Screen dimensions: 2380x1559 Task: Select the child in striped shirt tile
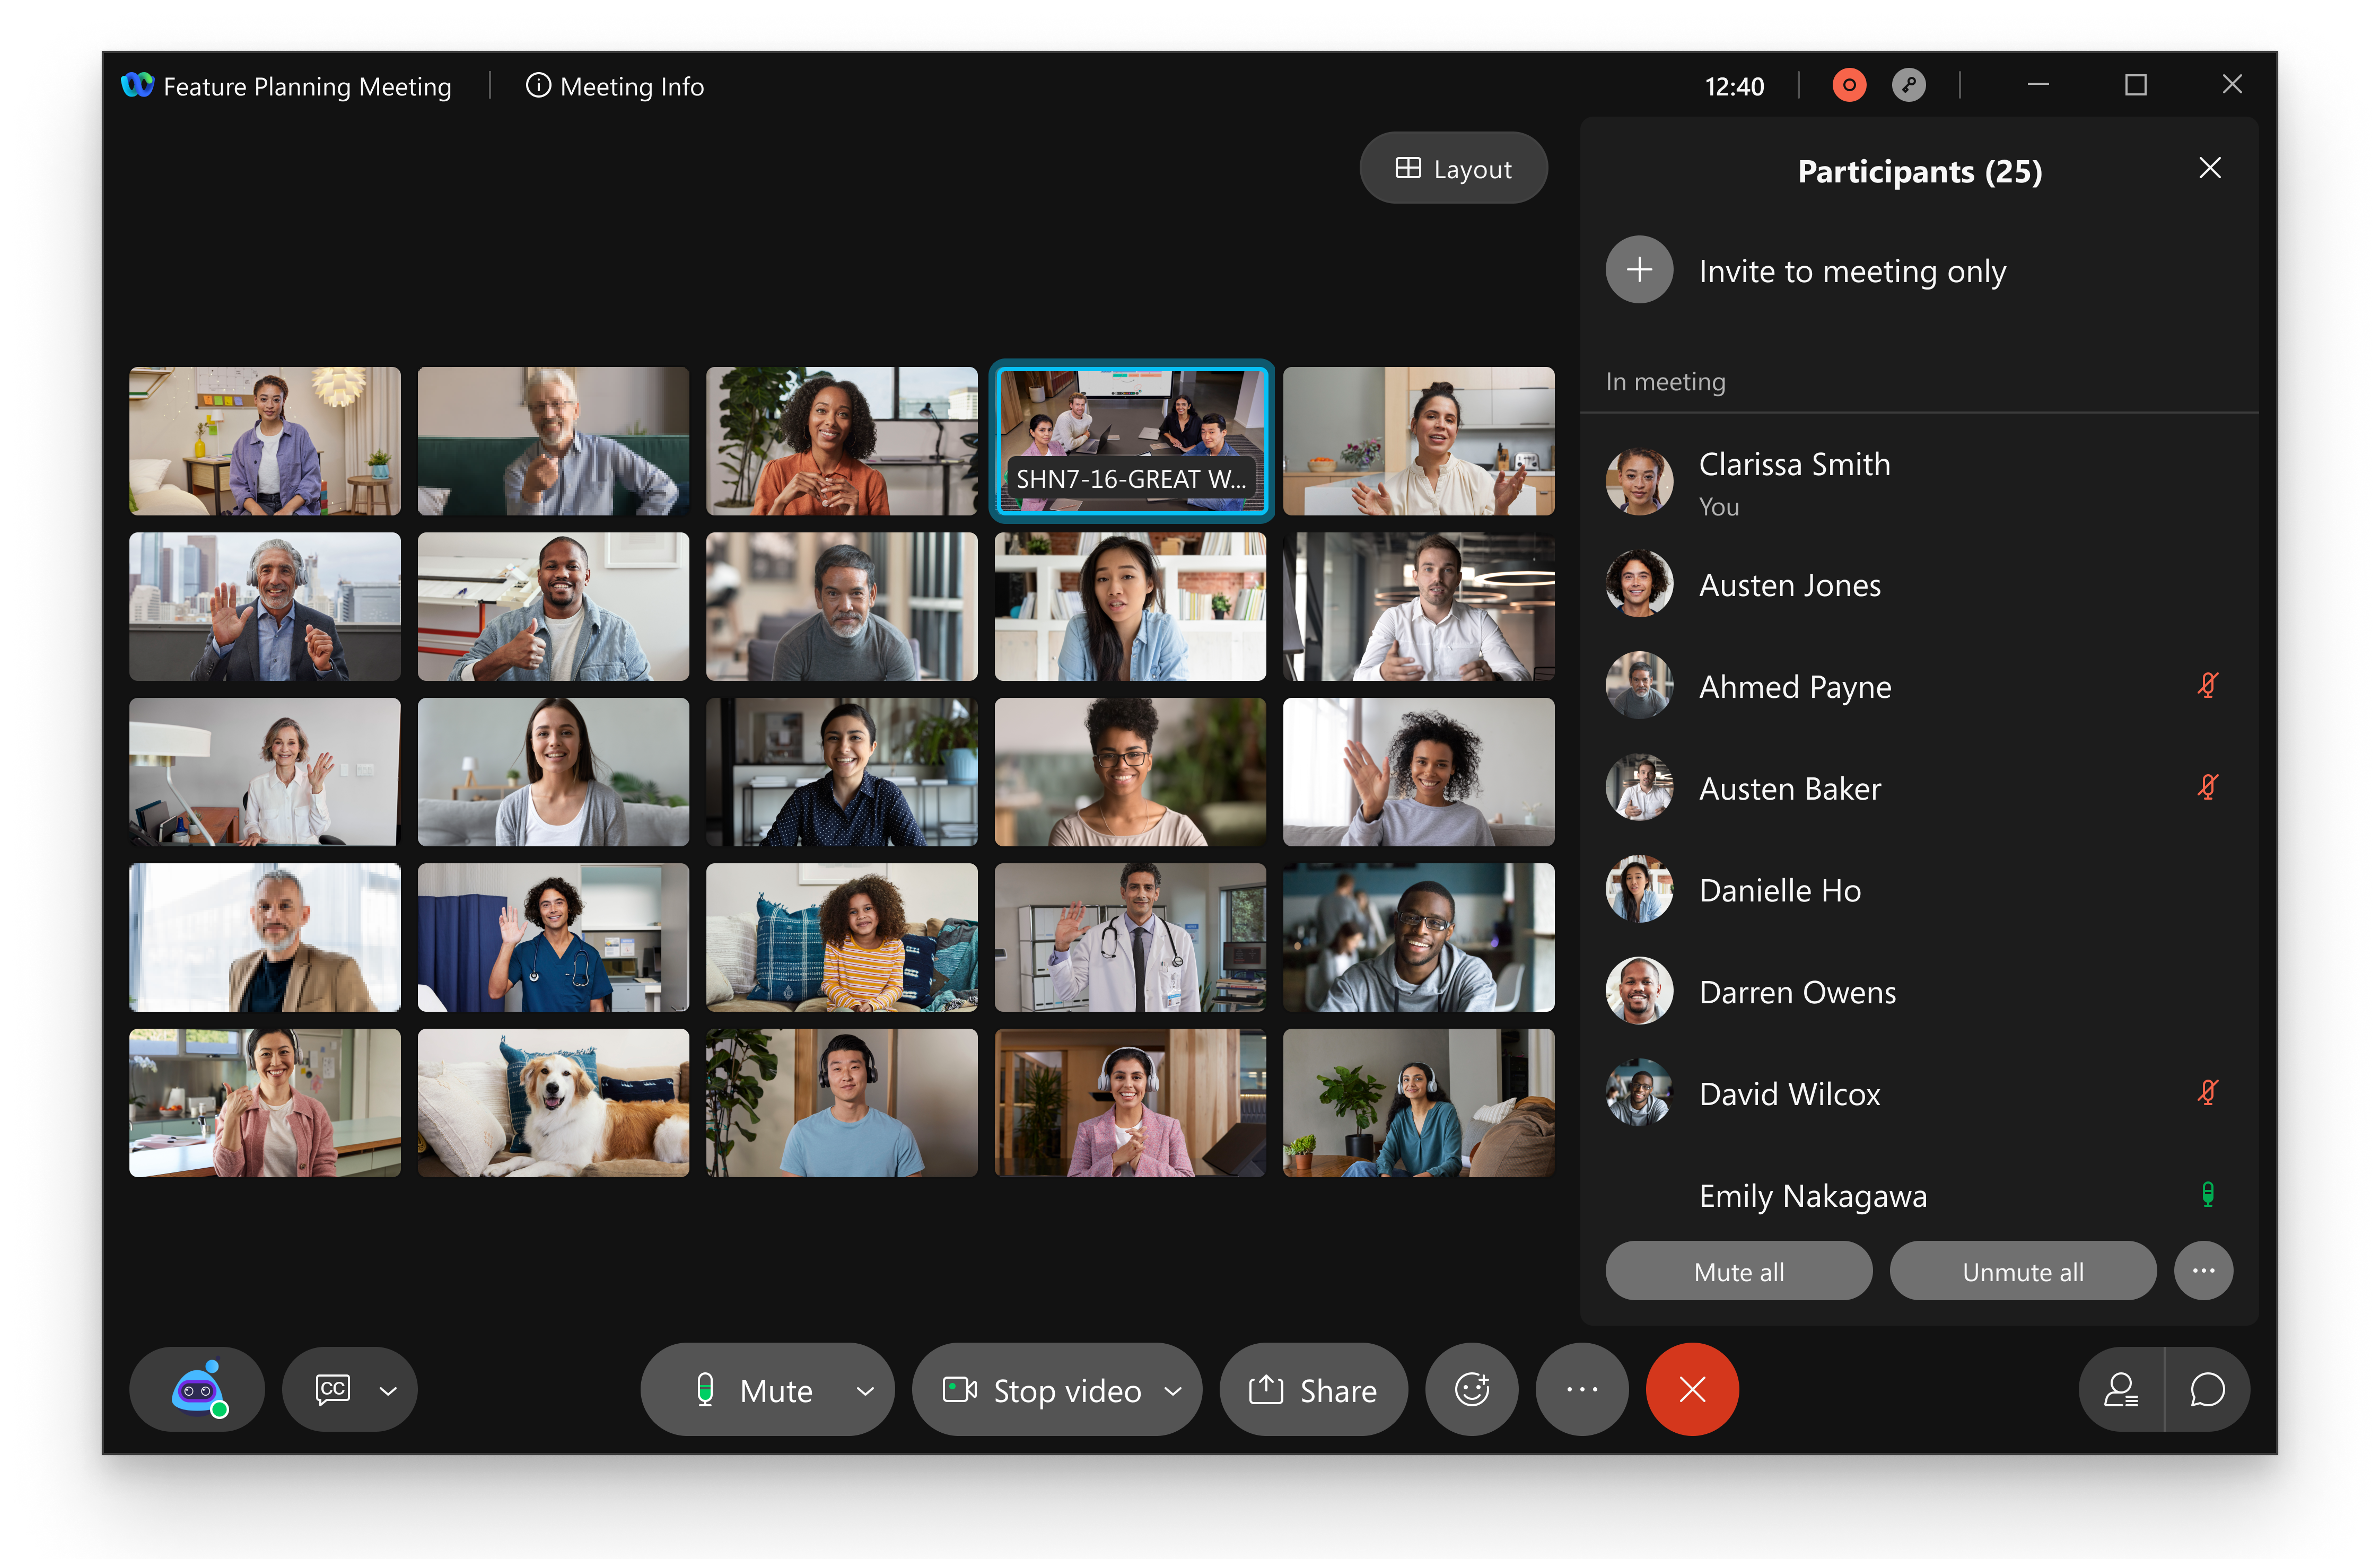click(x=842, y=937)
